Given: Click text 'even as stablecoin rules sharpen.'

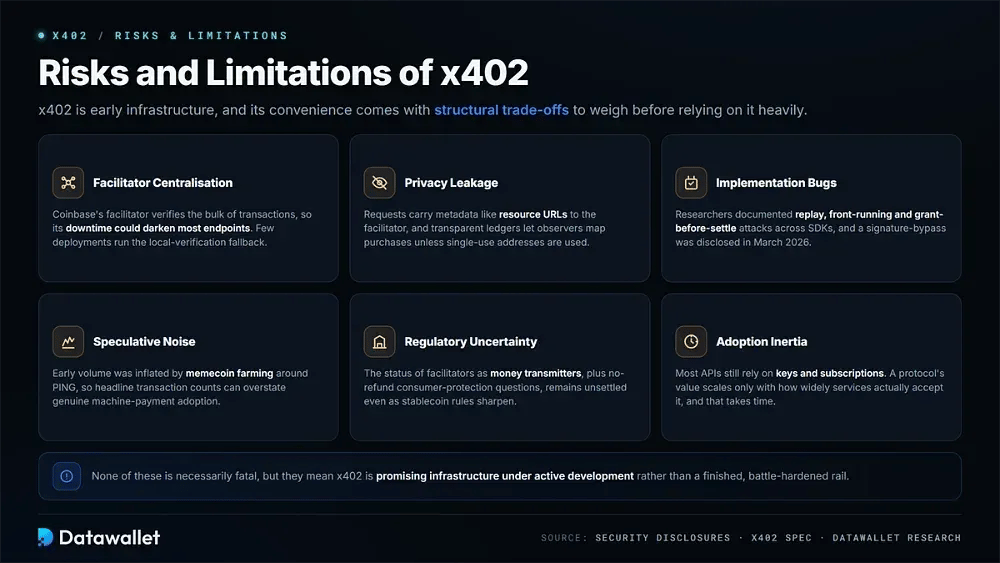Looking at the screenshot, I should (x=440, y=401).
